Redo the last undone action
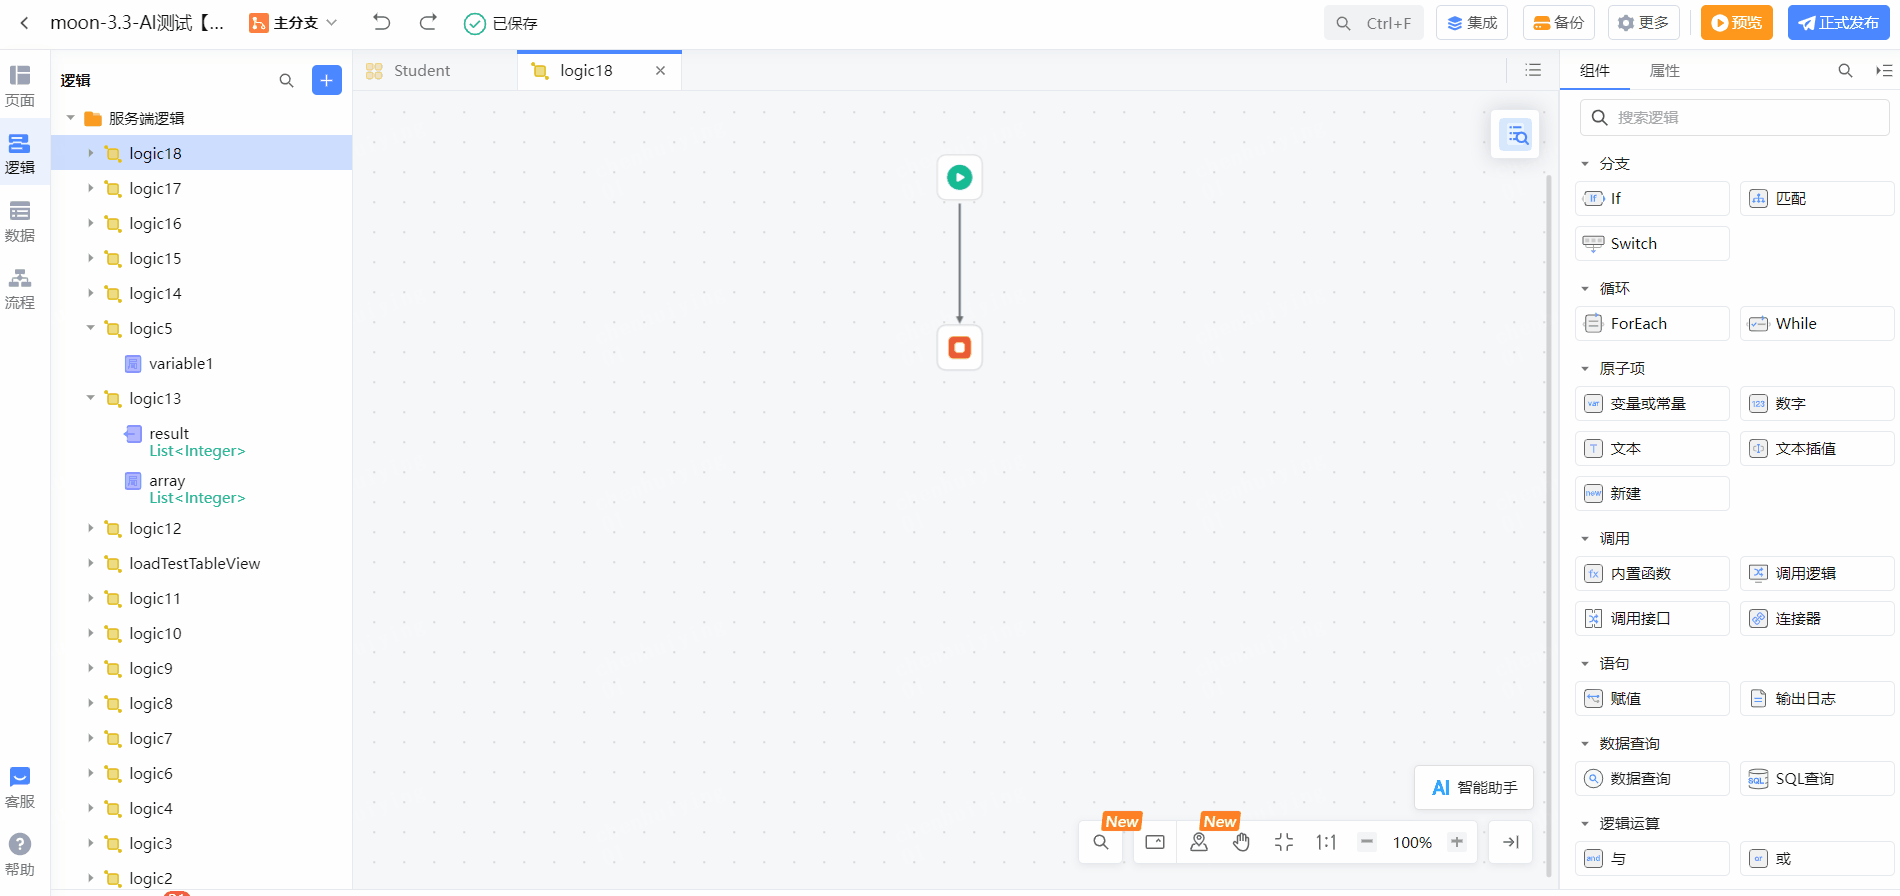This screenshot has height=896, width=1900. click(428, 22)
